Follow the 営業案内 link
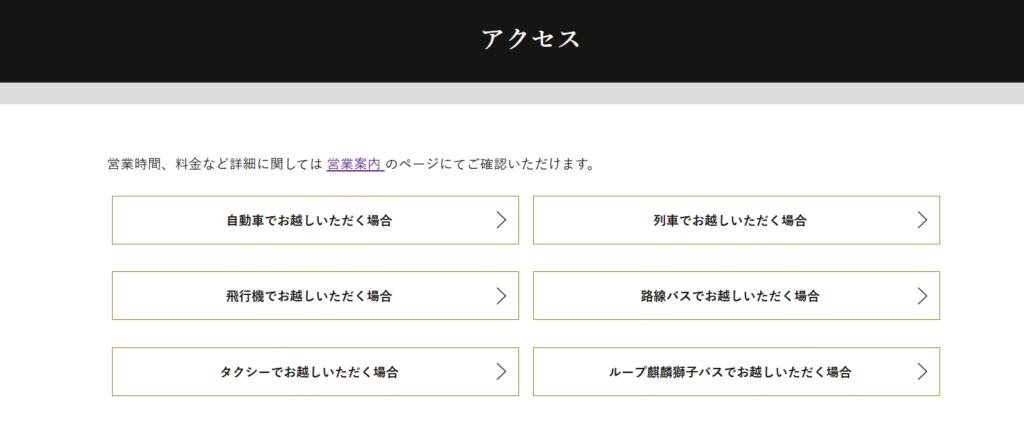The image size is (1024, 437). [x=354, y=164]
